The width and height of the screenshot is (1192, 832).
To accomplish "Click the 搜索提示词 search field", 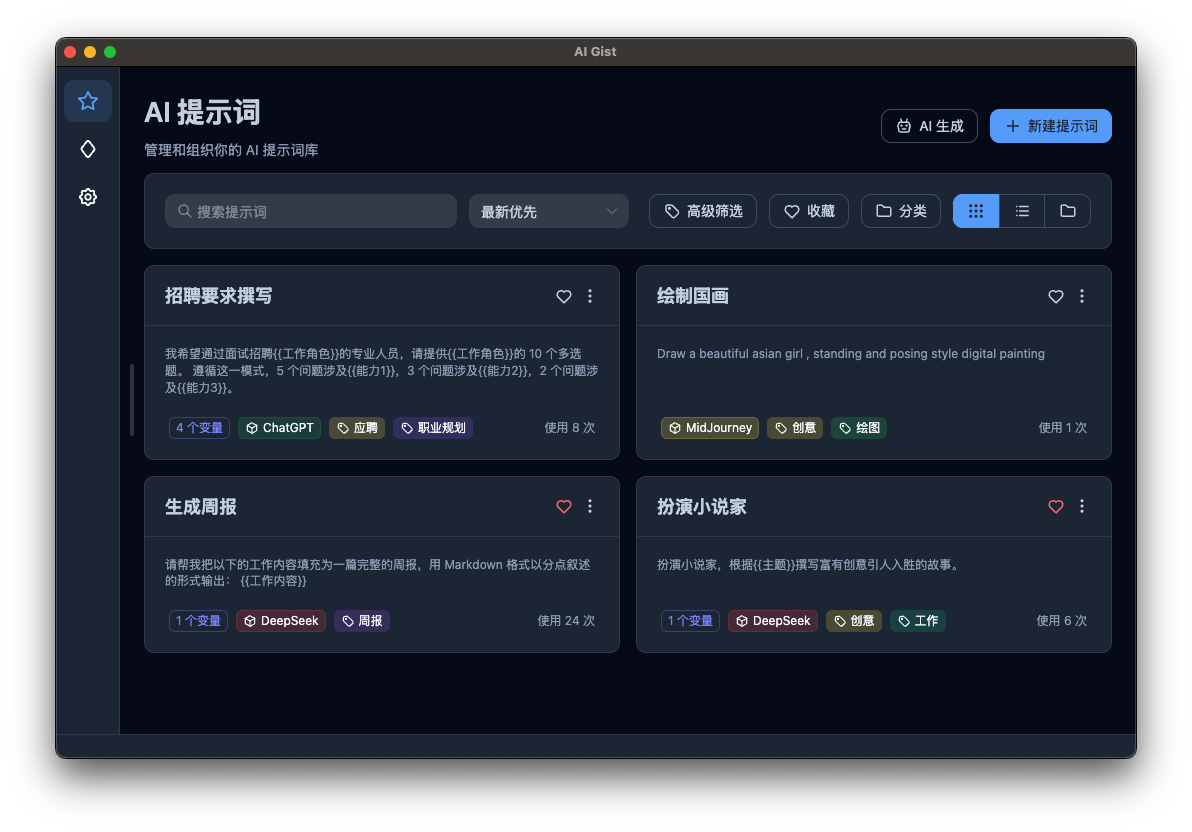I will tap(310, 211).
